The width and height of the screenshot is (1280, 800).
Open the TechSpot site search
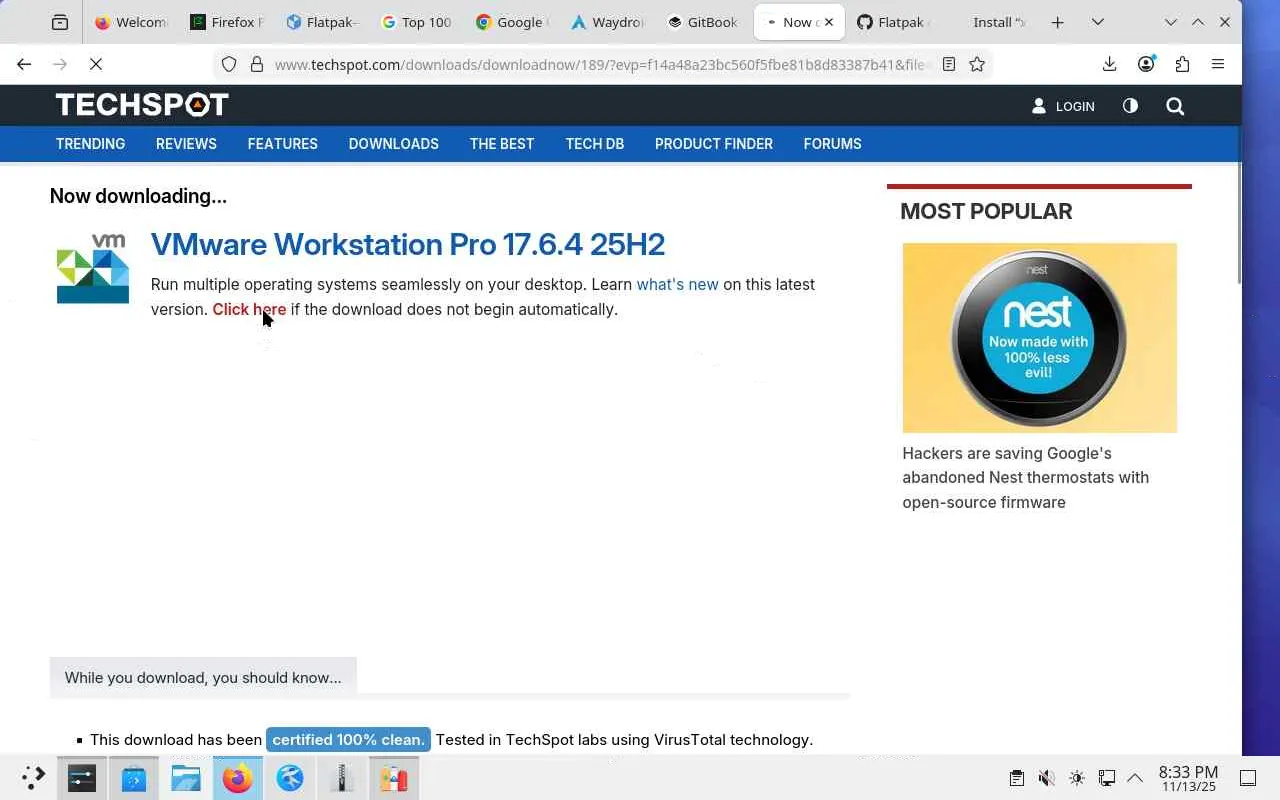pos(1175,106)
